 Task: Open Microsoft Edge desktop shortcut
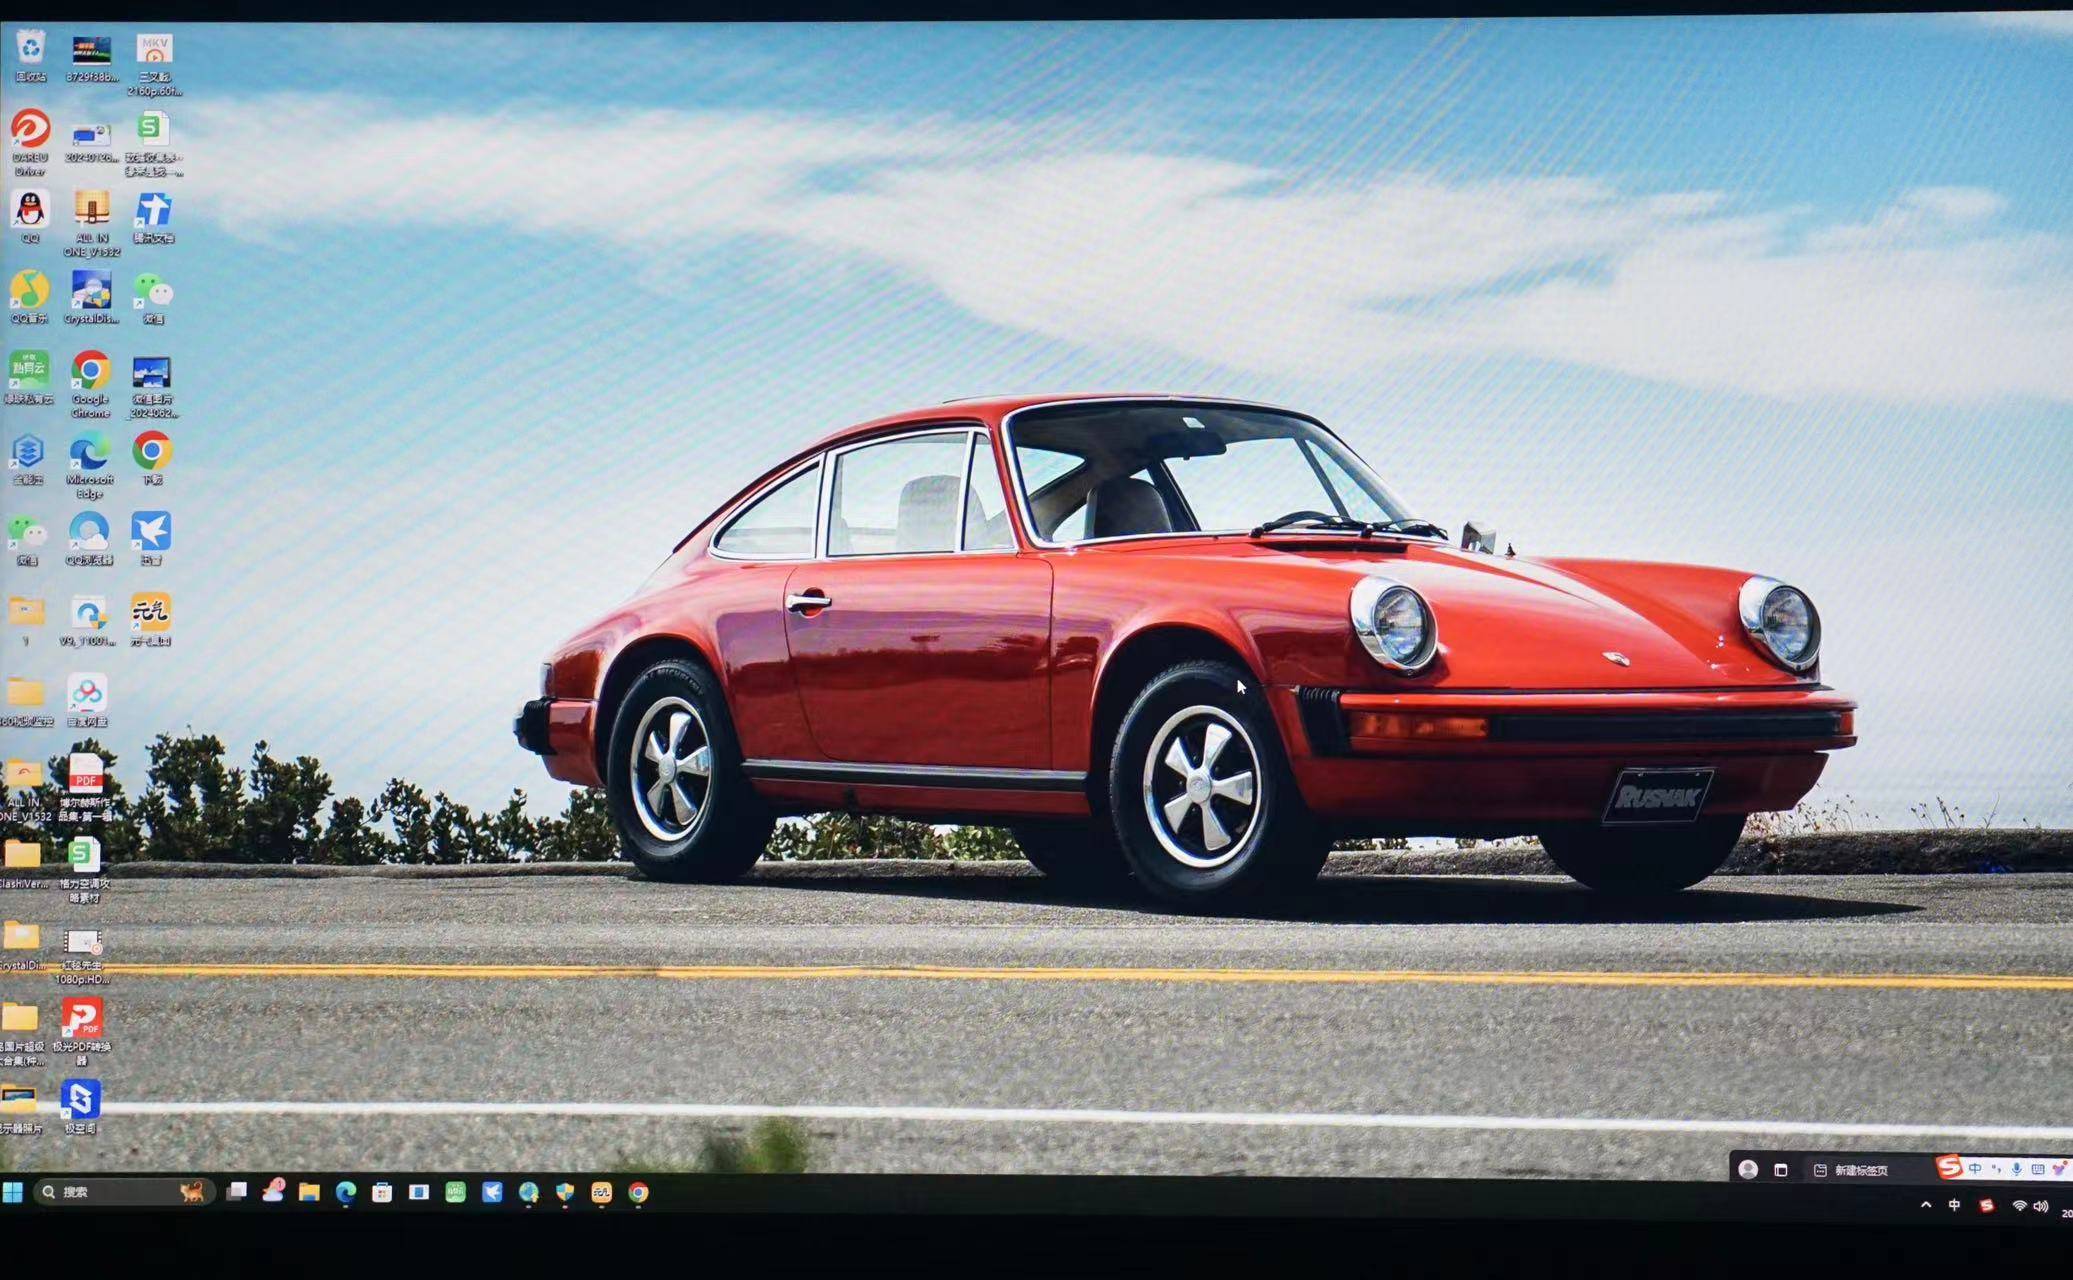point(90,453)
